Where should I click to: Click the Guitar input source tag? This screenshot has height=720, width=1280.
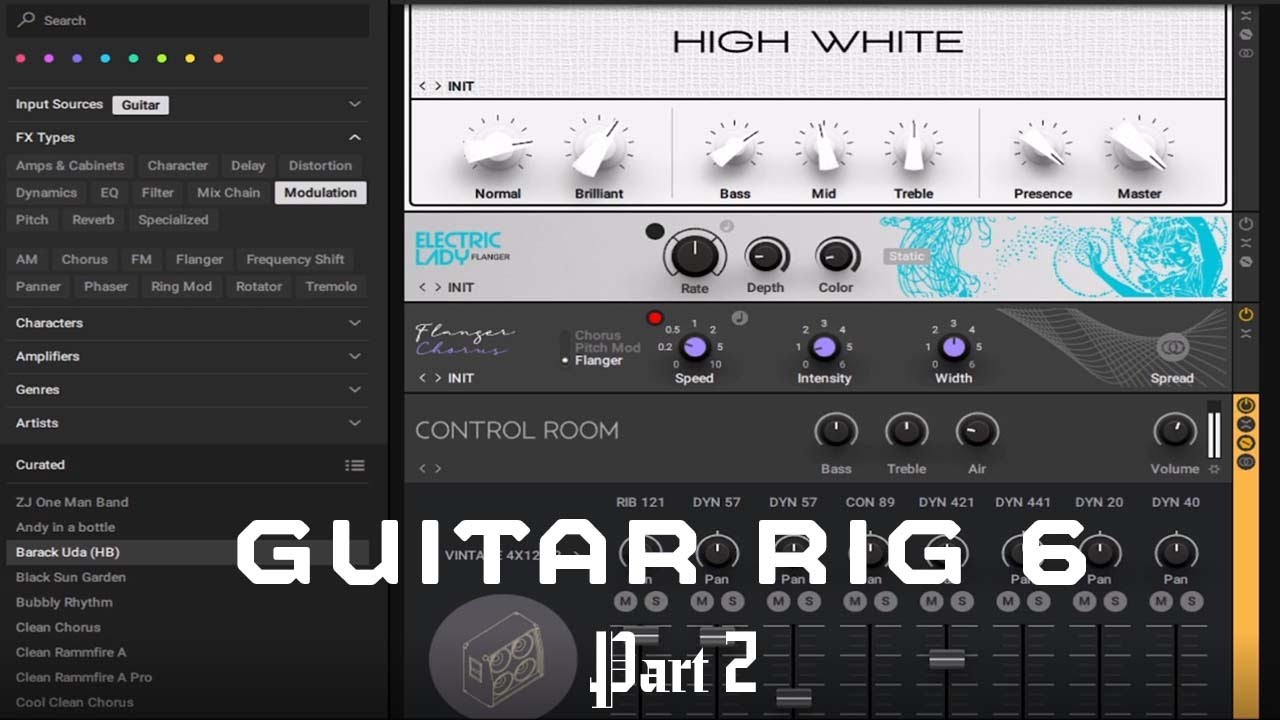click(141, 104)
